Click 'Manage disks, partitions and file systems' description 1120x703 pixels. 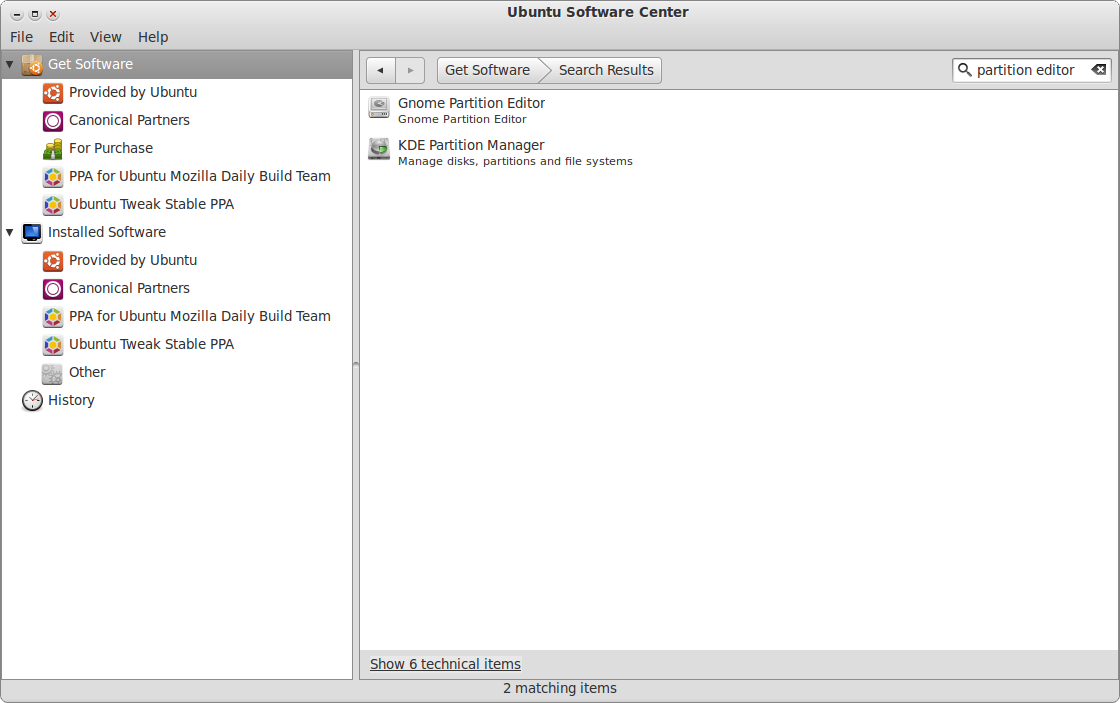tap(515, 161)
